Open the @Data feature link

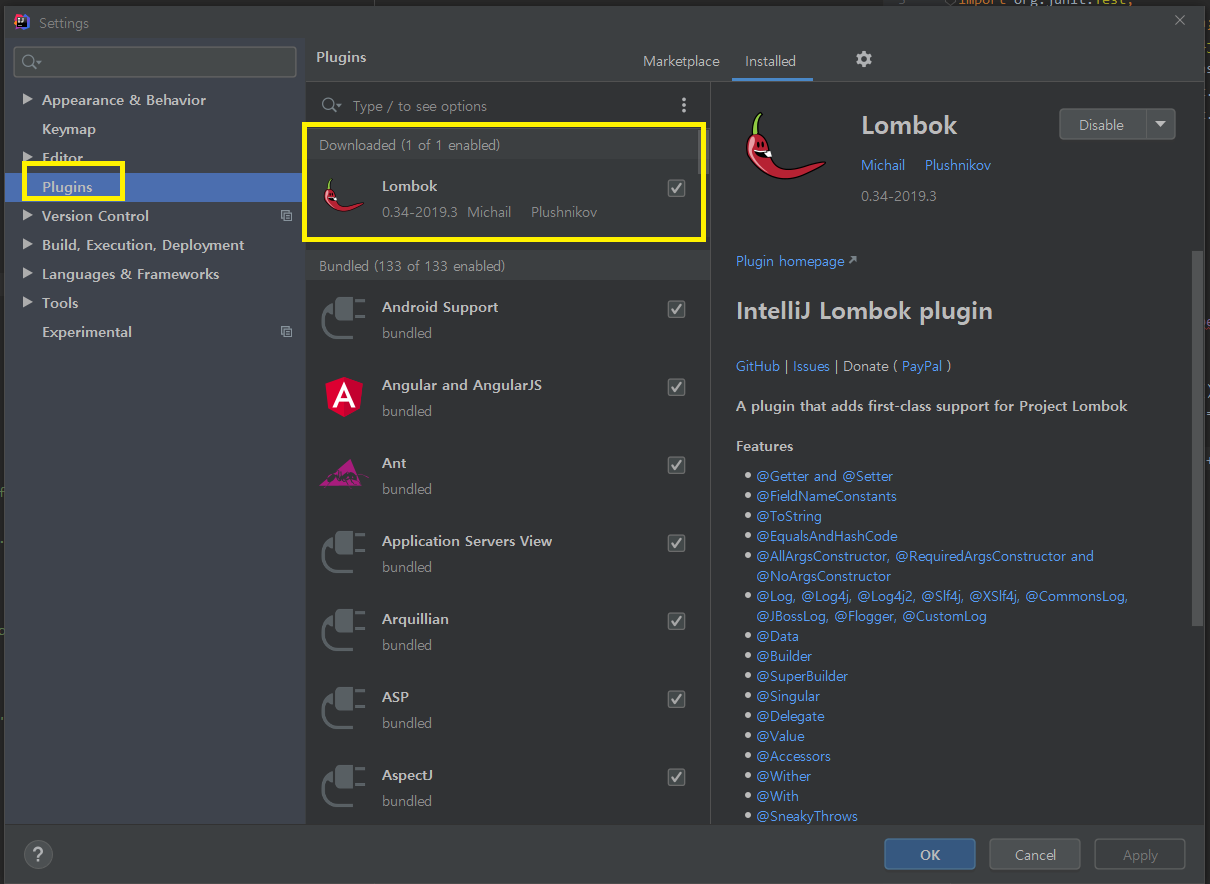pos(777,636)
